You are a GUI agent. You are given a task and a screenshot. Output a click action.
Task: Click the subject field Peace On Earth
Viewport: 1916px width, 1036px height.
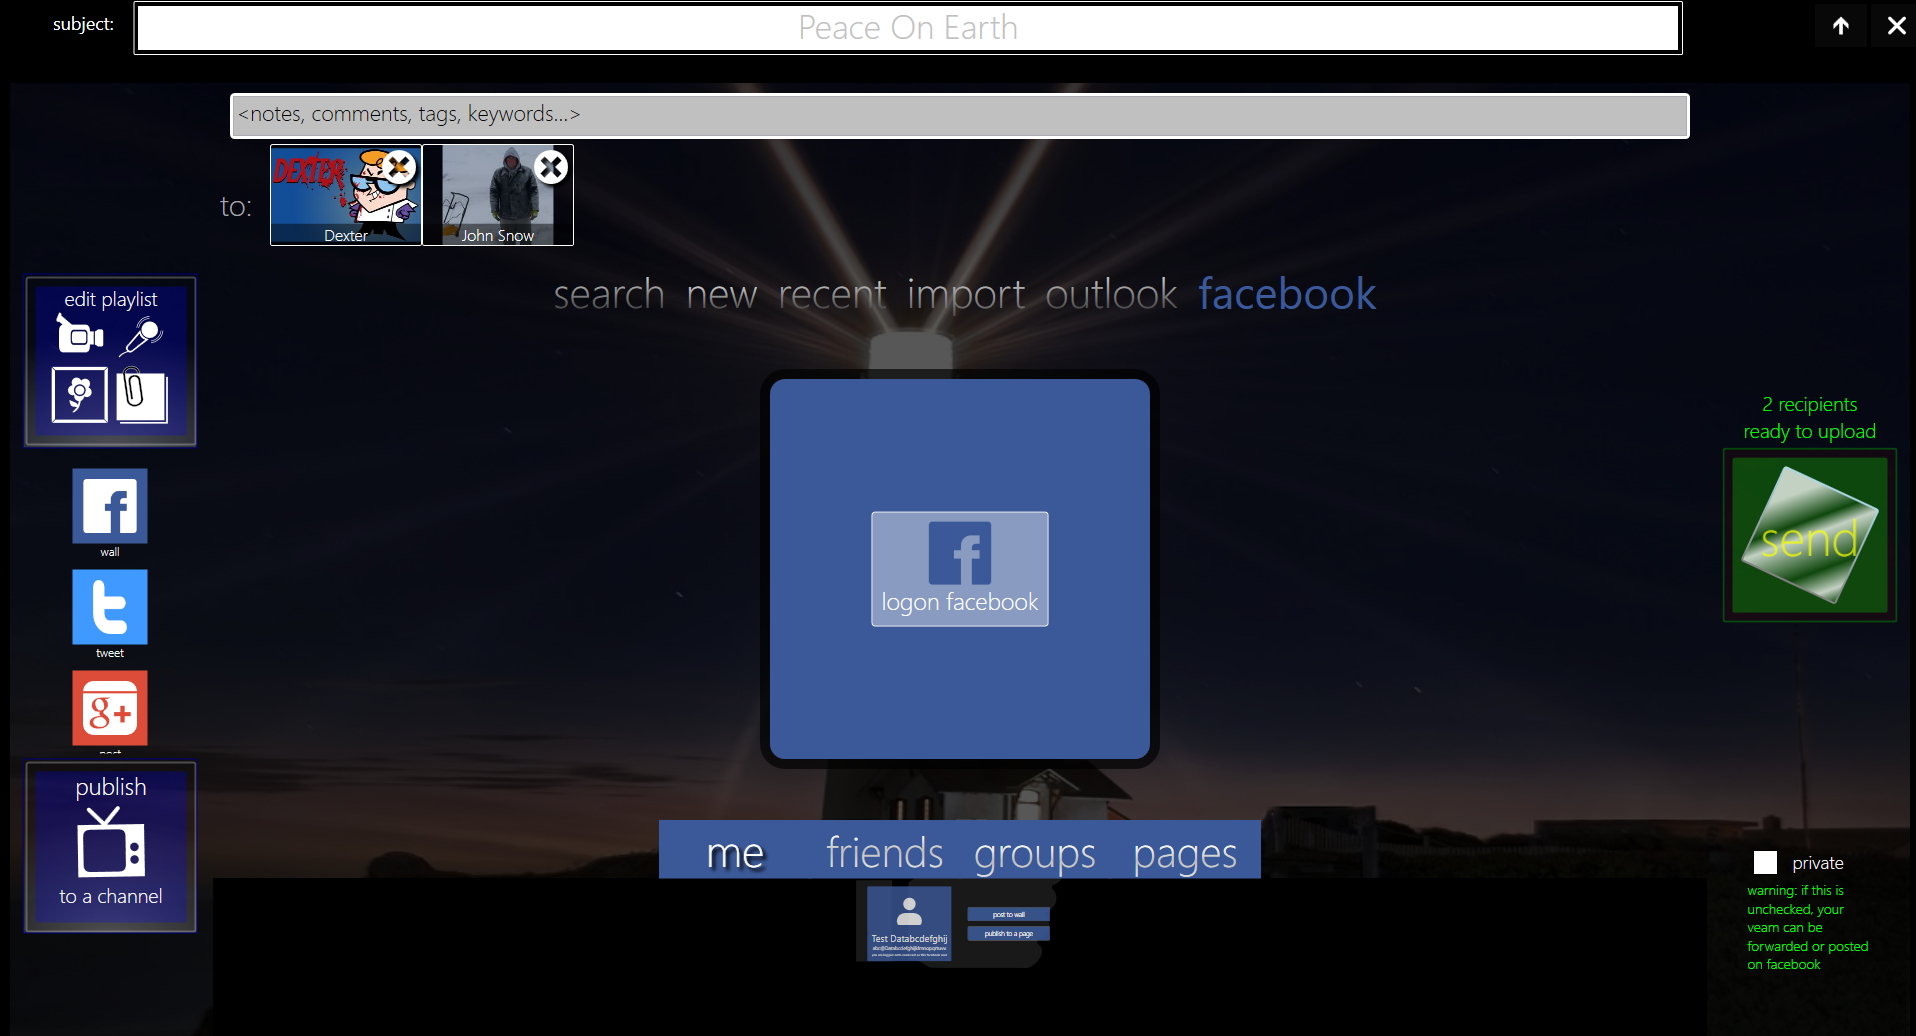[x=908, y=28]
